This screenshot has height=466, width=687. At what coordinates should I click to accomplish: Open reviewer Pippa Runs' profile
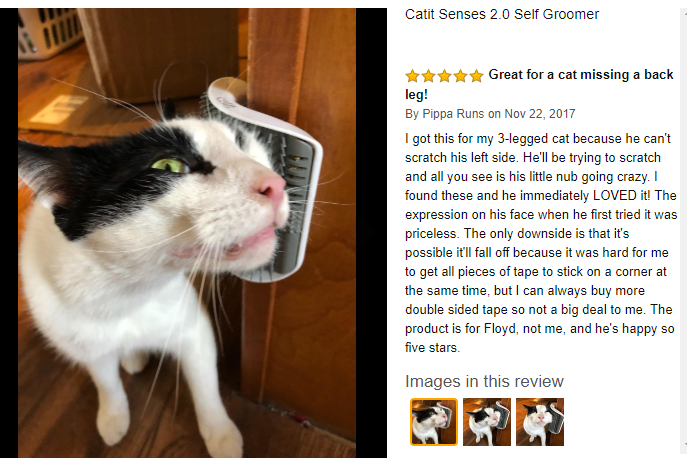(x=453, y=114)
